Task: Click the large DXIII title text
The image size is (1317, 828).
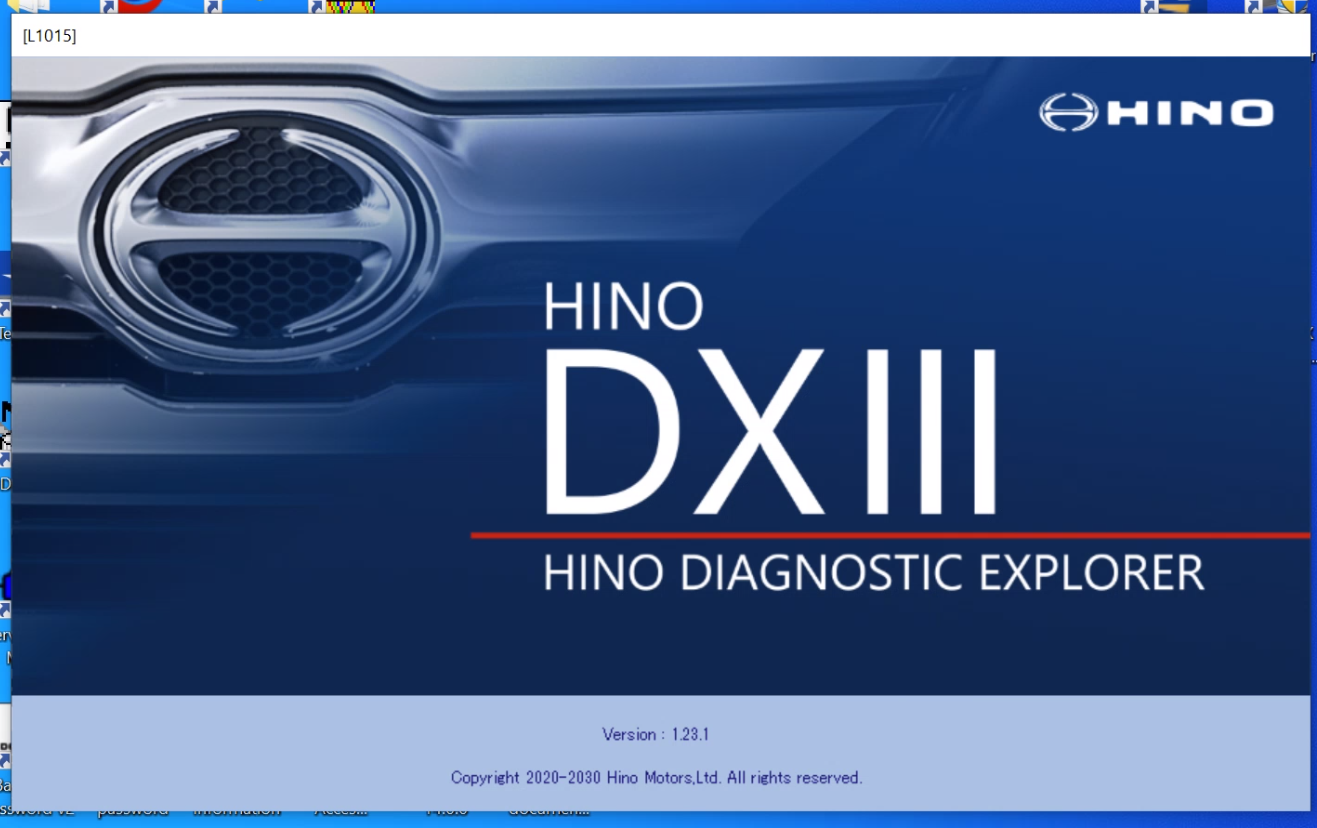Action: (770, 430)
